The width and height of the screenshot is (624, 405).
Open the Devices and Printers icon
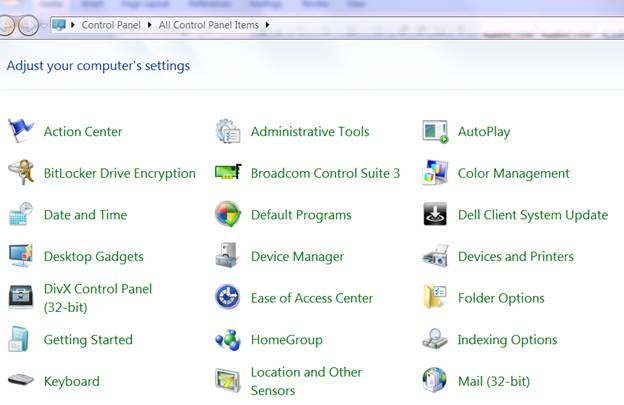click(x=435, y=256)
